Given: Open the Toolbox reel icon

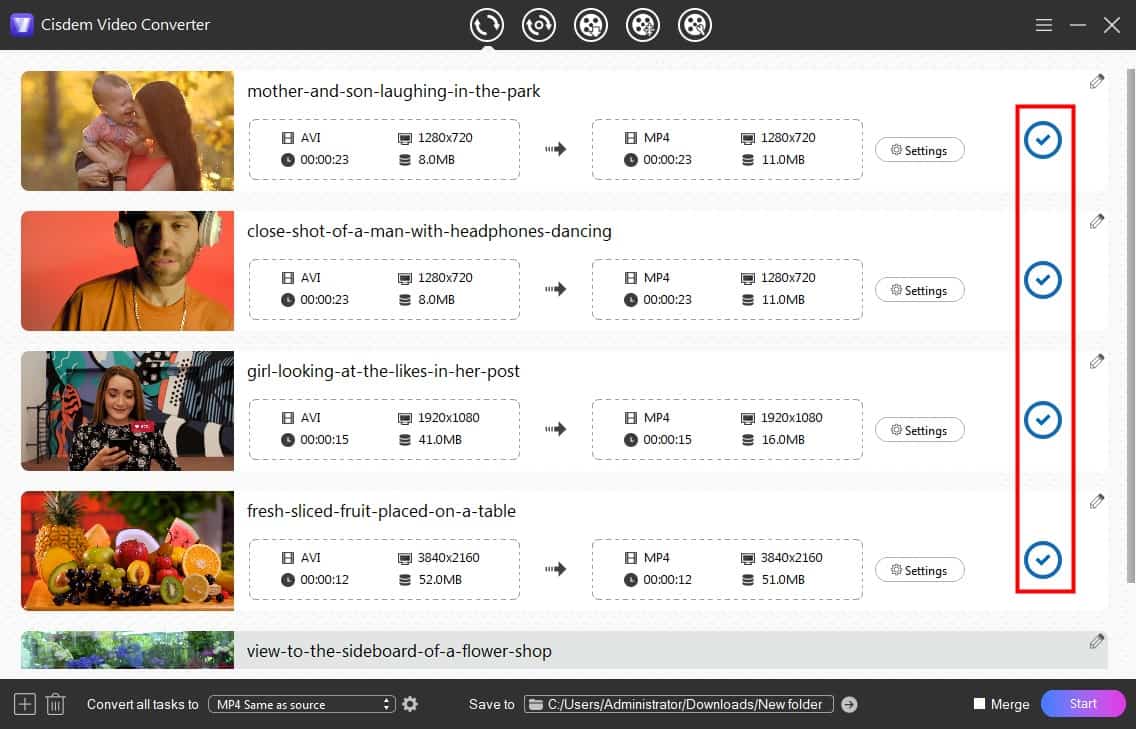Looking at the screenshot, I should click(x=695, y=24).
